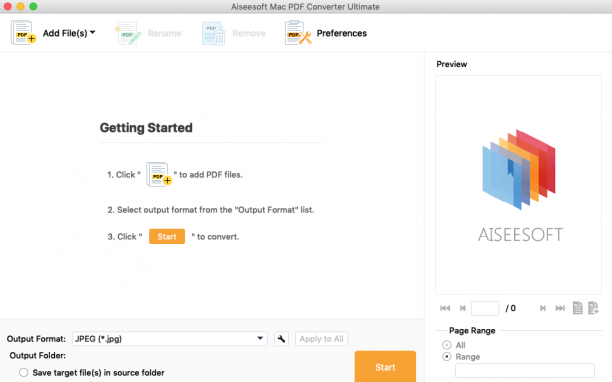Click the add PDF icon in Getting Started
612x382 pixels.
coord(159,174)
